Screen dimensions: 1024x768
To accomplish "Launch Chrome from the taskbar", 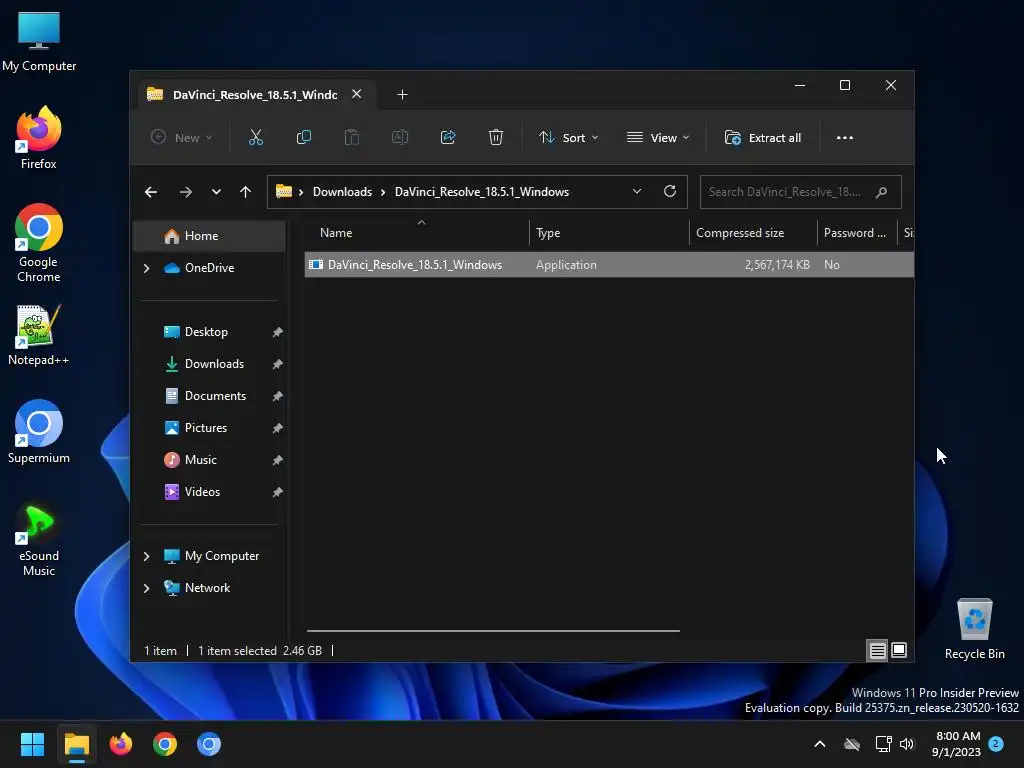I will coord(165,744).
